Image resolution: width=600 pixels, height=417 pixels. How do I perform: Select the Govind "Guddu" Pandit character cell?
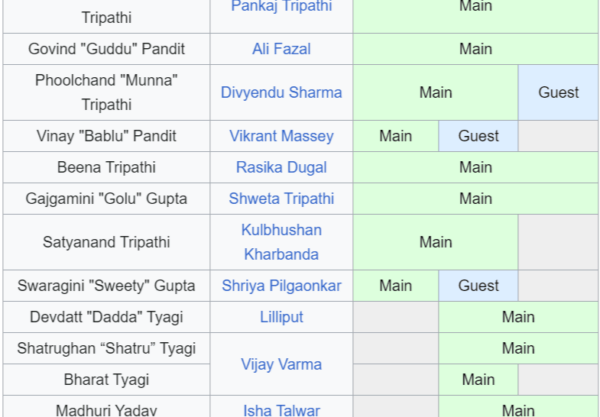[106, 49]
